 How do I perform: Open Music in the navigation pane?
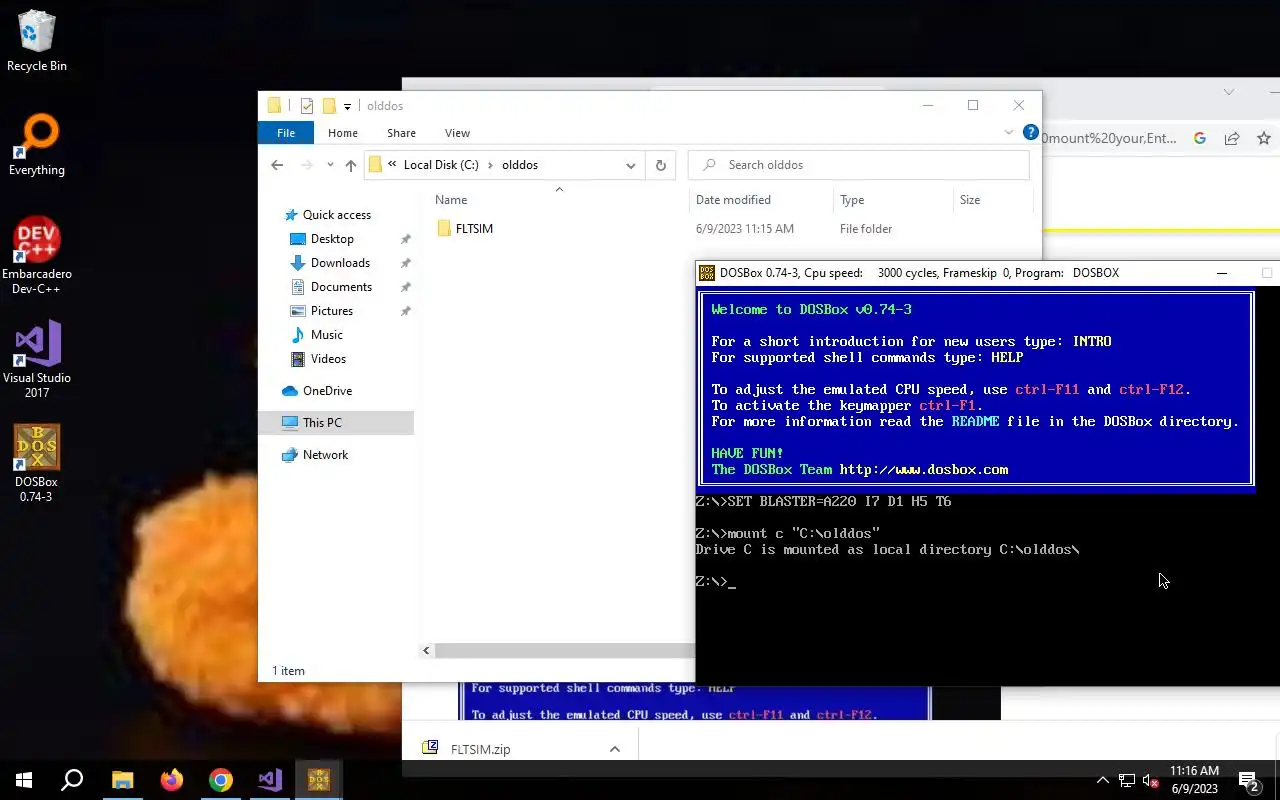[326, 335]
